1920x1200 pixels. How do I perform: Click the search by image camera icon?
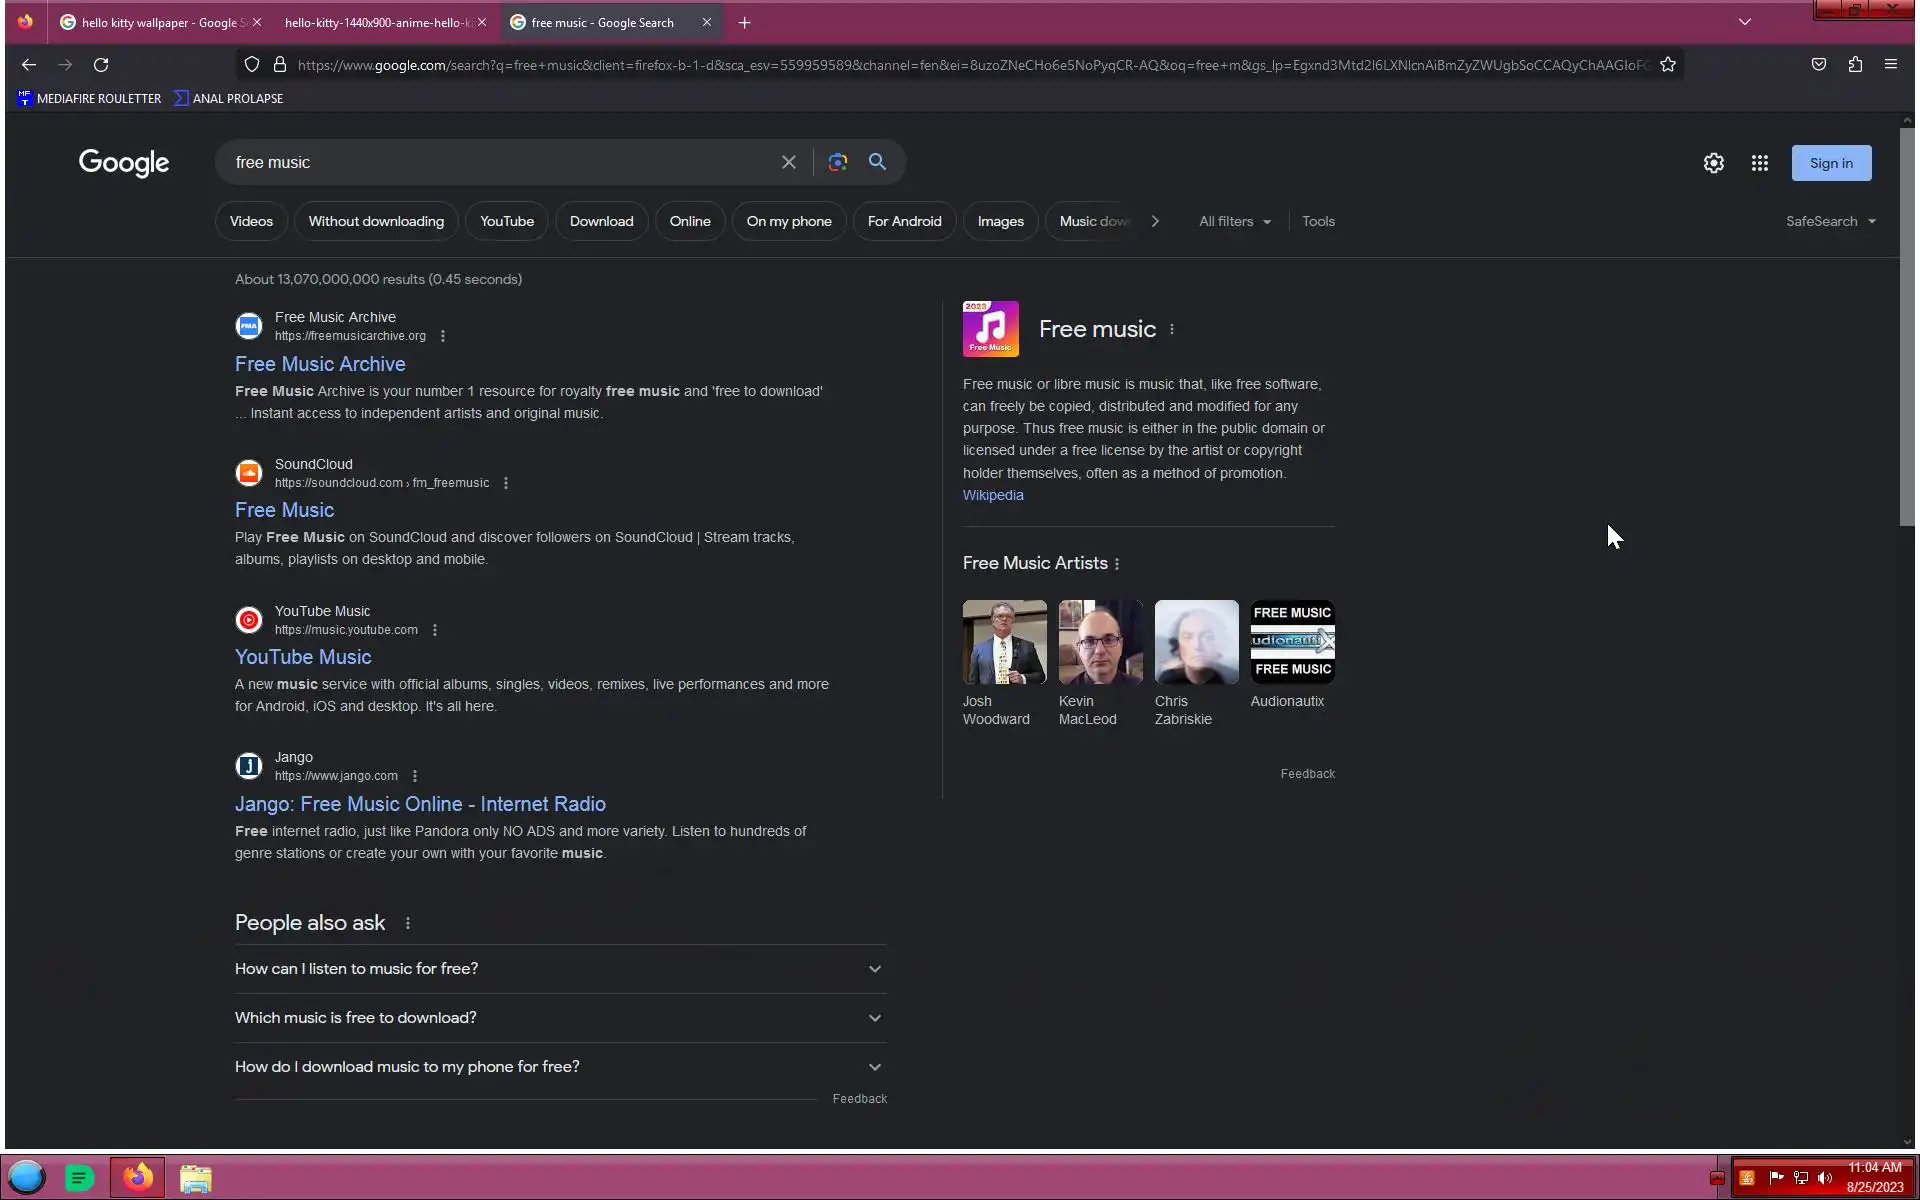[838, 162]
